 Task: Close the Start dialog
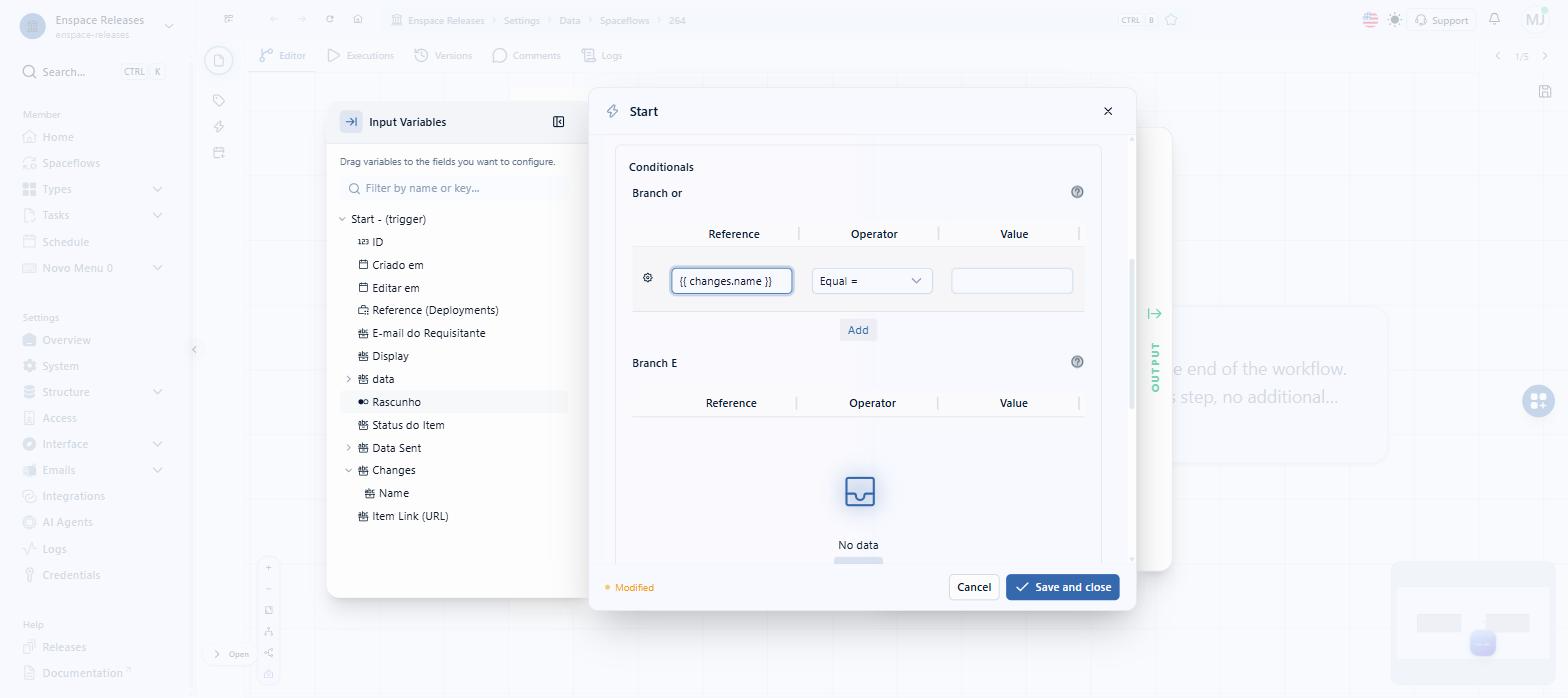coord(1107,111)
